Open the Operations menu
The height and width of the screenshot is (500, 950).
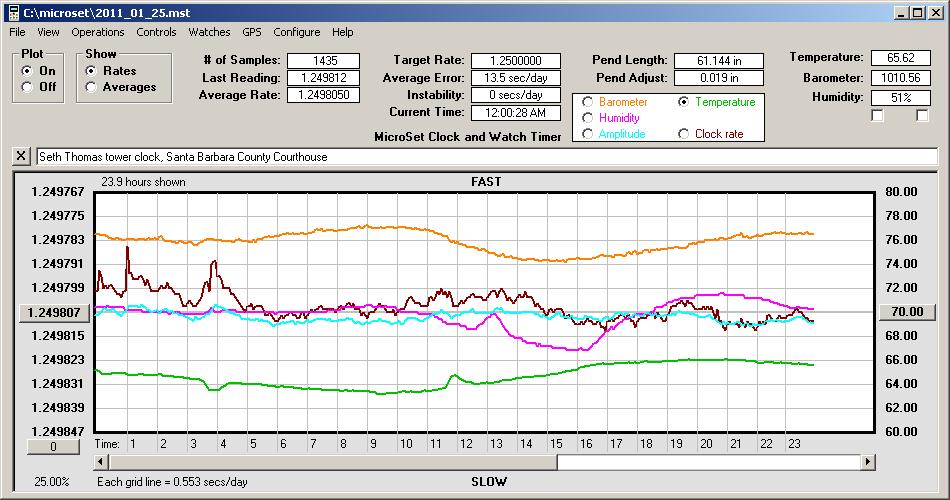98,32
